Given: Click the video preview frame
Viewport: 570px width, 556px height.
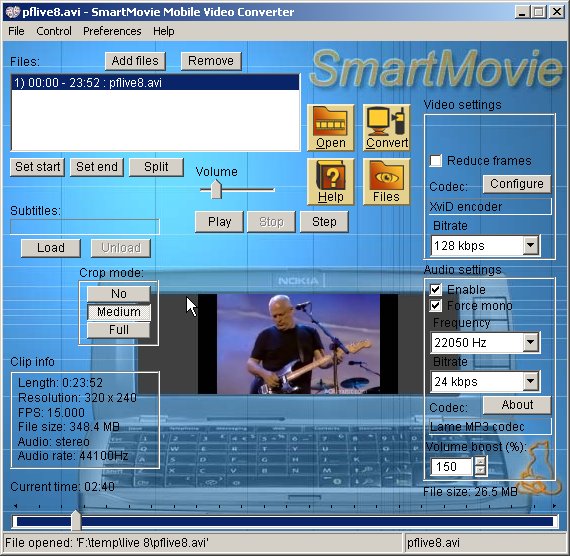Looking at the screenshot, I should [298, 344].
